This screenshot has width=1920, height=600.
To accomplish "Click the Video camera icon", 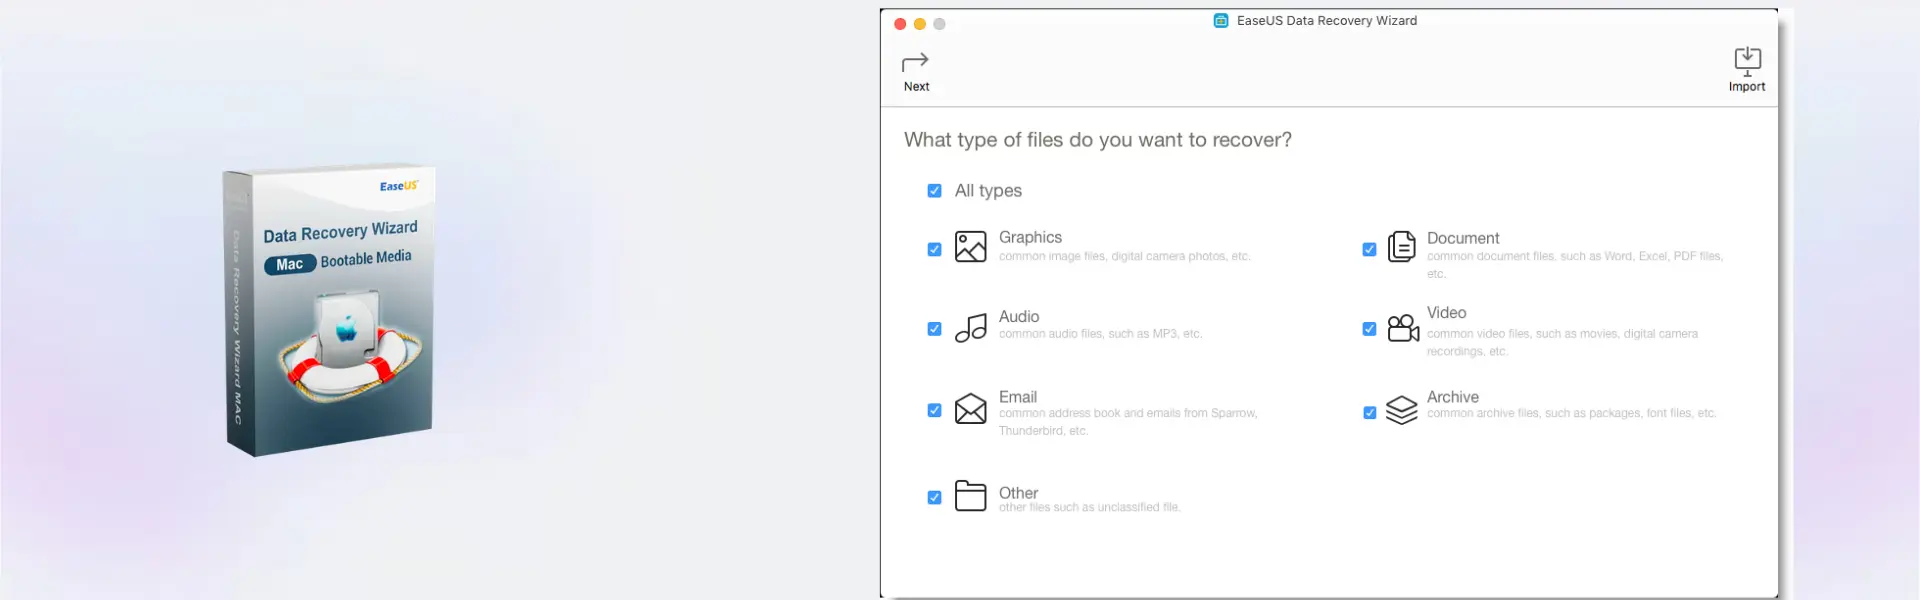I will [1402, 327].
